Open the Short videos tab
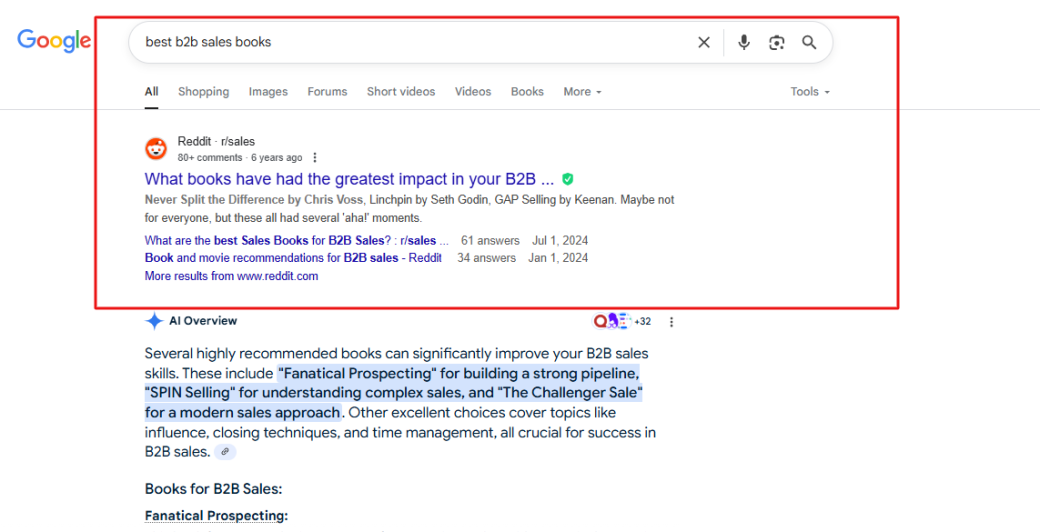This screenshot has width=1040, height=532. (401, 92)
